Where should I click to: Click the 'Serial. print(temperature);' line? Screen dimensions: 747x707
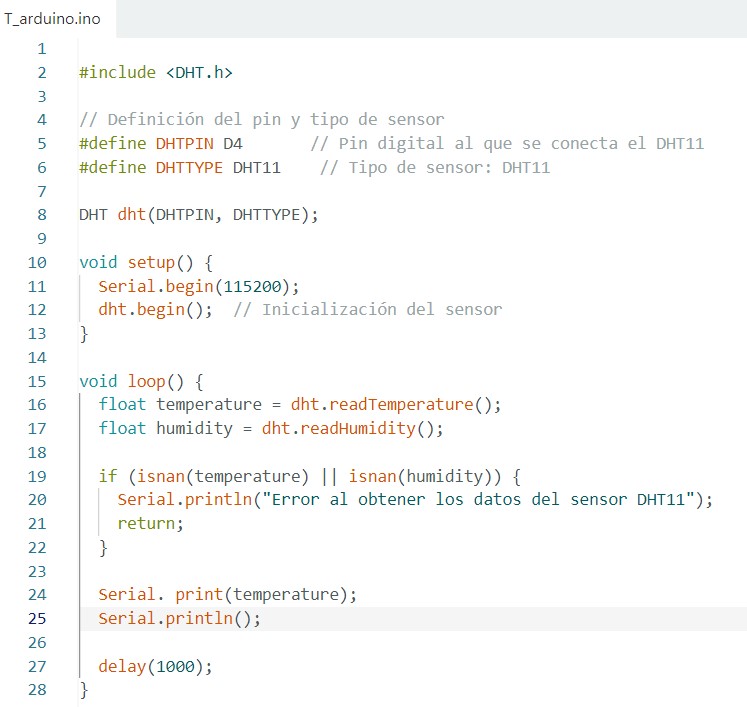[x=227, y=595]
